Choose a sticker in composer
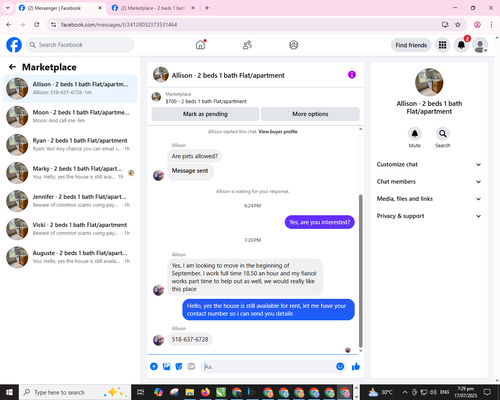This screenshot has width=500, height=400. (x=179, y=367)
